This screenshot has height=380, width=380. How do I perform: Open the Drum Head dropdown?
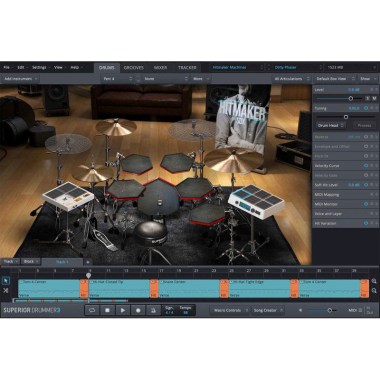click(x=330, y=126)
